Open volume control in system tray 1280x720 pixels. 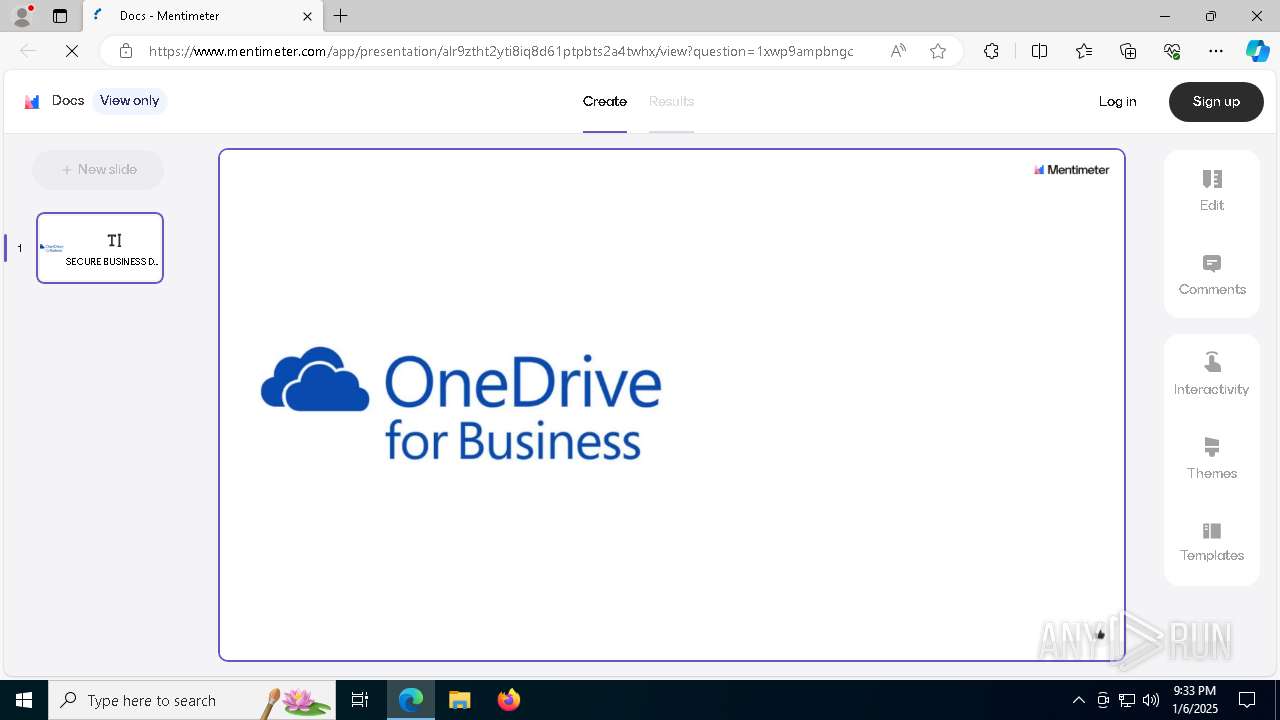click(x=1151, y=700)
